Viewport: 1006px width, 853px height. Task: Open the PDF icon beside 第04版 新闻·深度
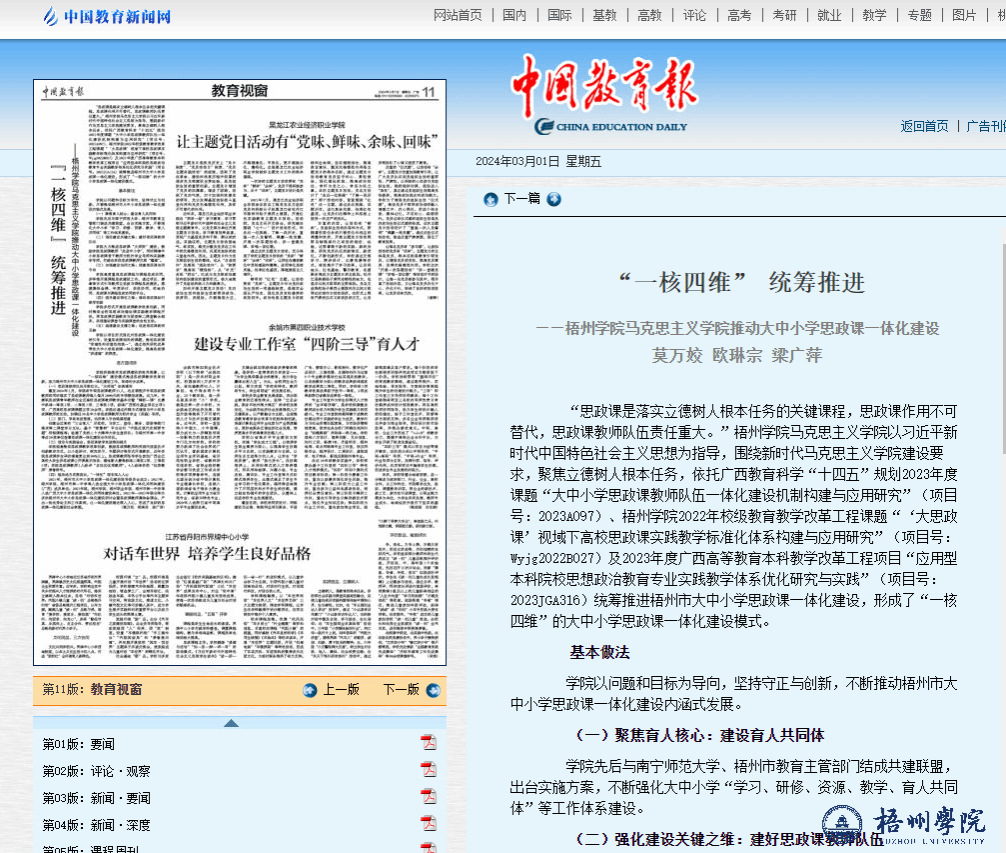click(428, 824)
